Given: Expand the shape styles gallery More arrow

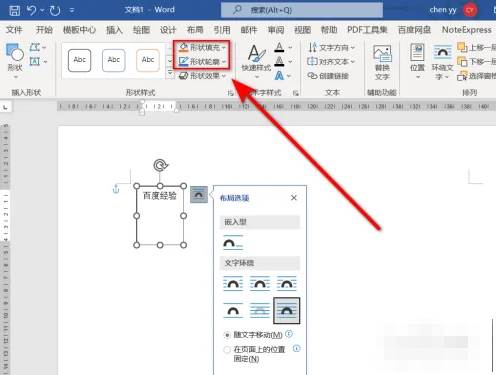Looking at the screenshot, I should [x=170, y=74].
